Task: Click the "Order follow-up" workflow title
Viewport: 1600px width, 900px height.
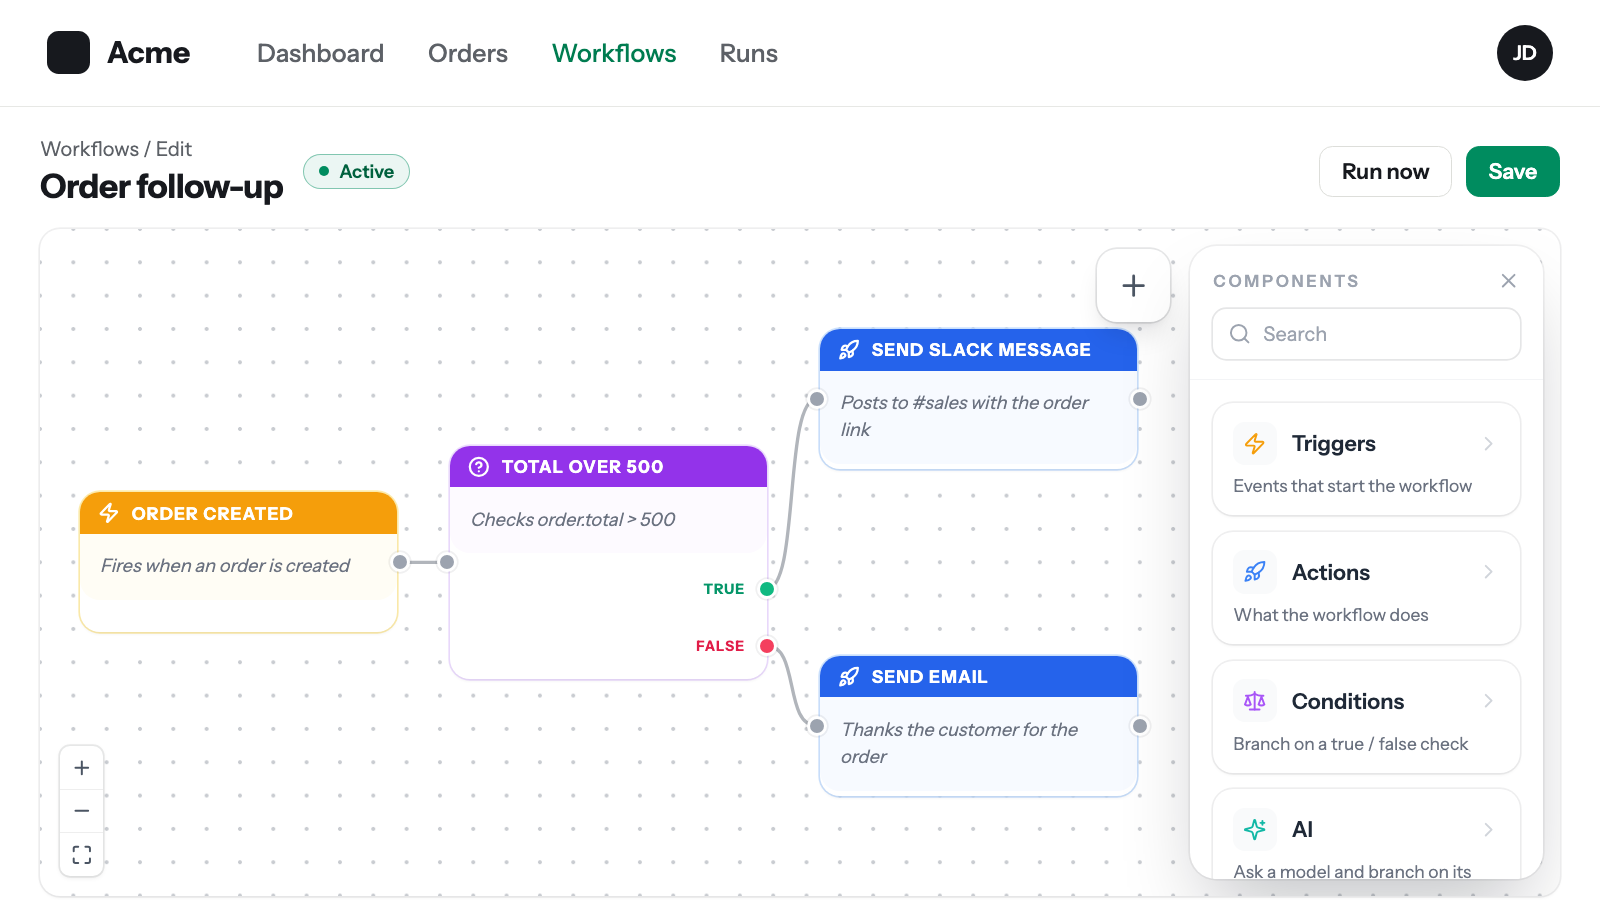Action: 162,187
